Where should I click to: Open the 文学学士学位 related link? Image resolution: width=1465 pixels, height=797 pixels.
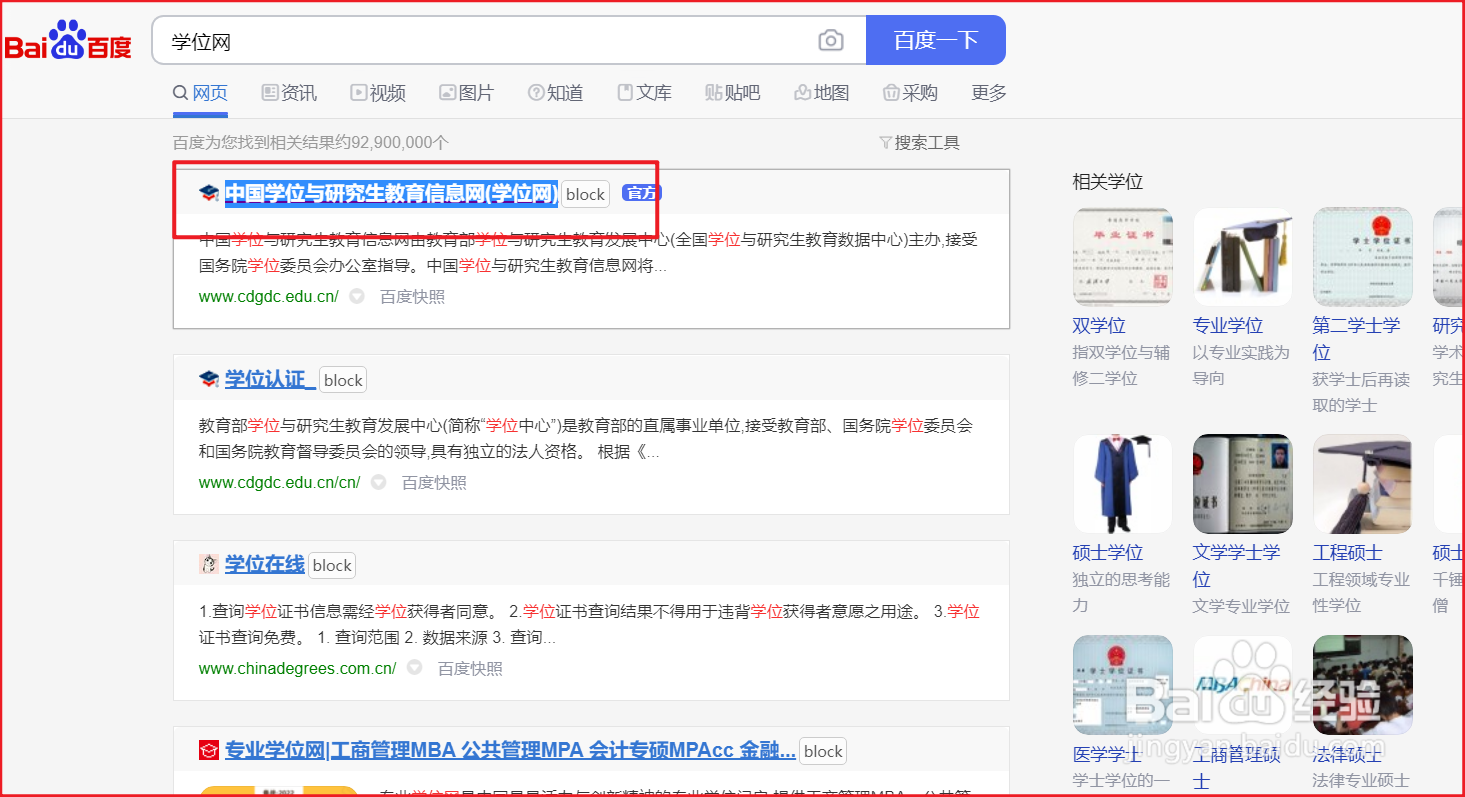pyautogui.click(x=1237, y=566)
